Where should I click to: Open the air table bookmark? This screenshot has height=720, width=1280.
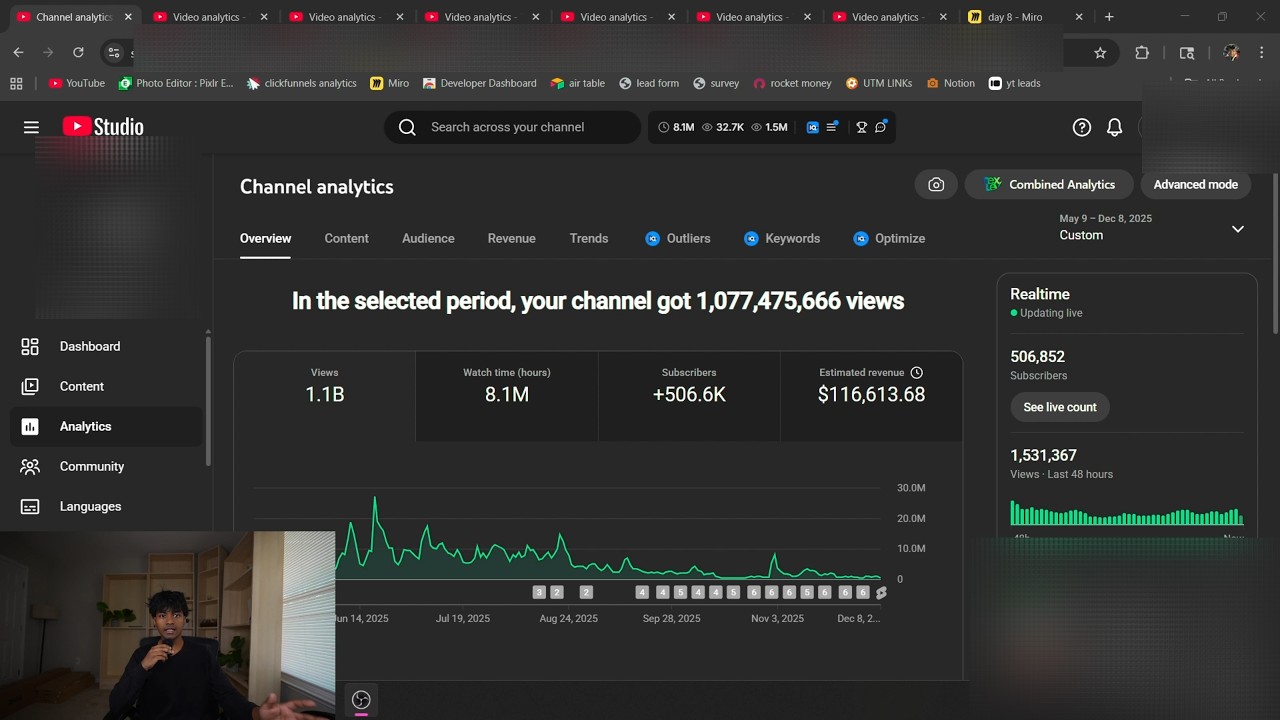(578, 83)
